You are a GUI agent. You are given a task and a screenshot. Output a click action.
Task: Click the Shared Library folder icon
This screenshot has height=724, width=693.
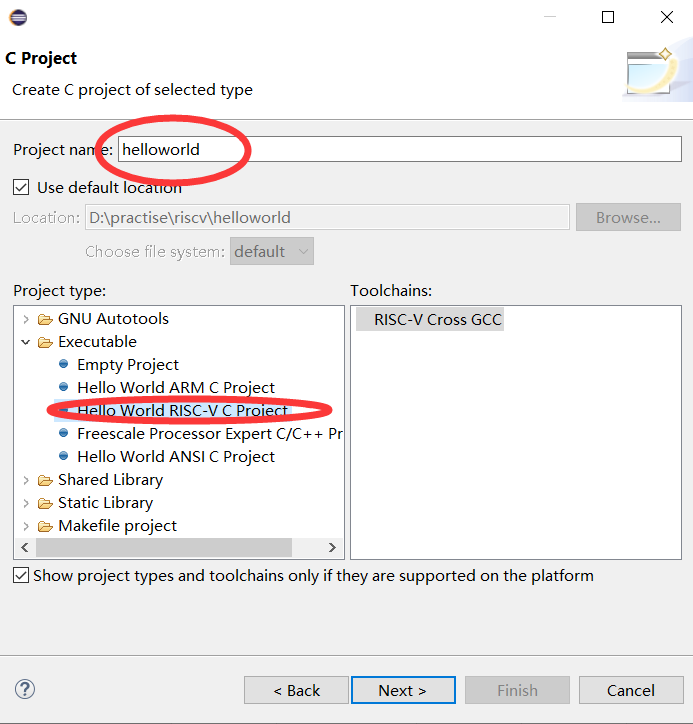click(x=45, y=480)
